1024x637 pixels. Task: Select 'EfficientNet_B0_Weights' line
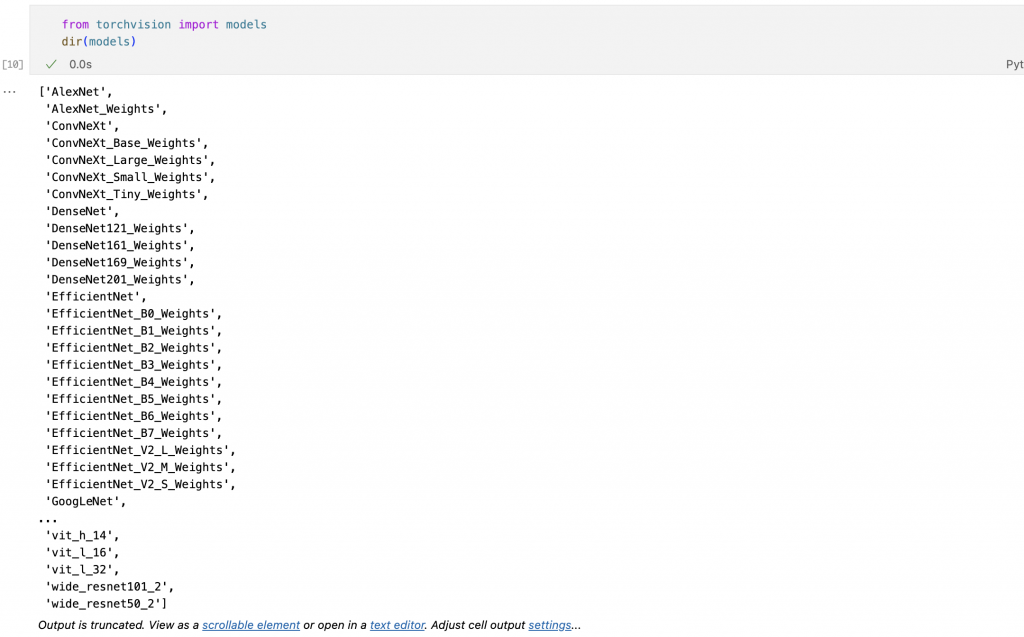[x=133, y=314]
